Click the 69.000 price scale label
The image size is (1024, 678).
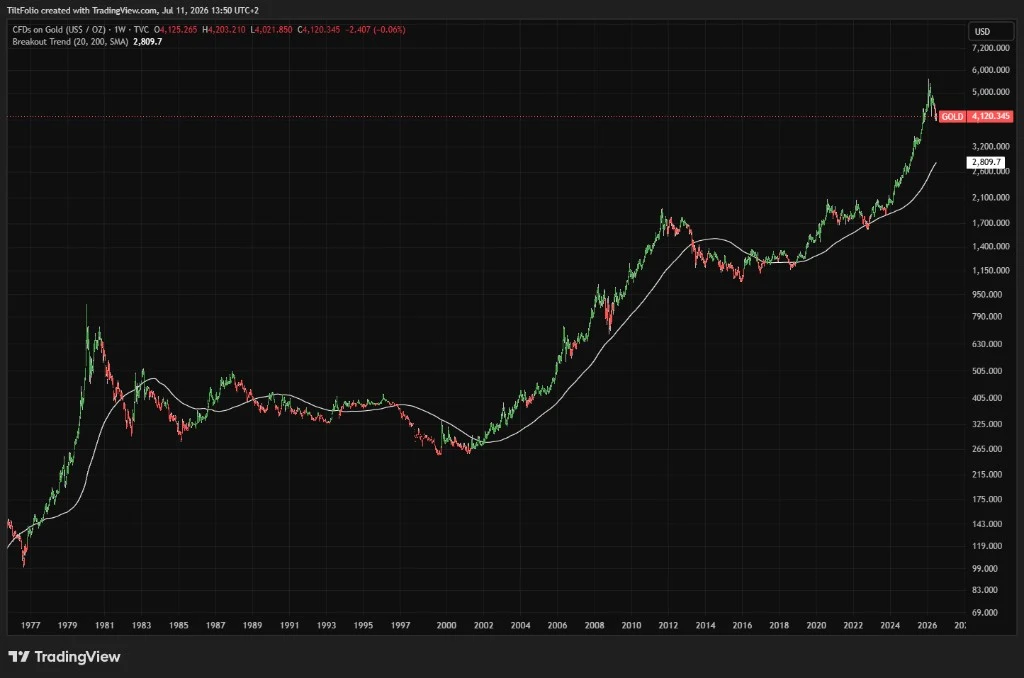(x=985, y=613)
